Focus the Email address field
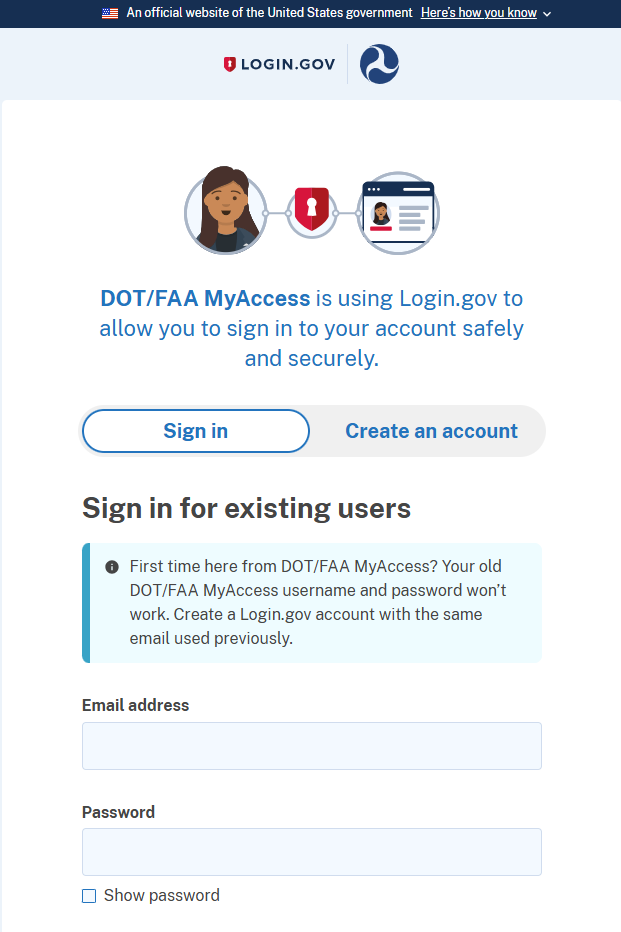This screenshot has height=932, width=621. (x=312, y=746)
